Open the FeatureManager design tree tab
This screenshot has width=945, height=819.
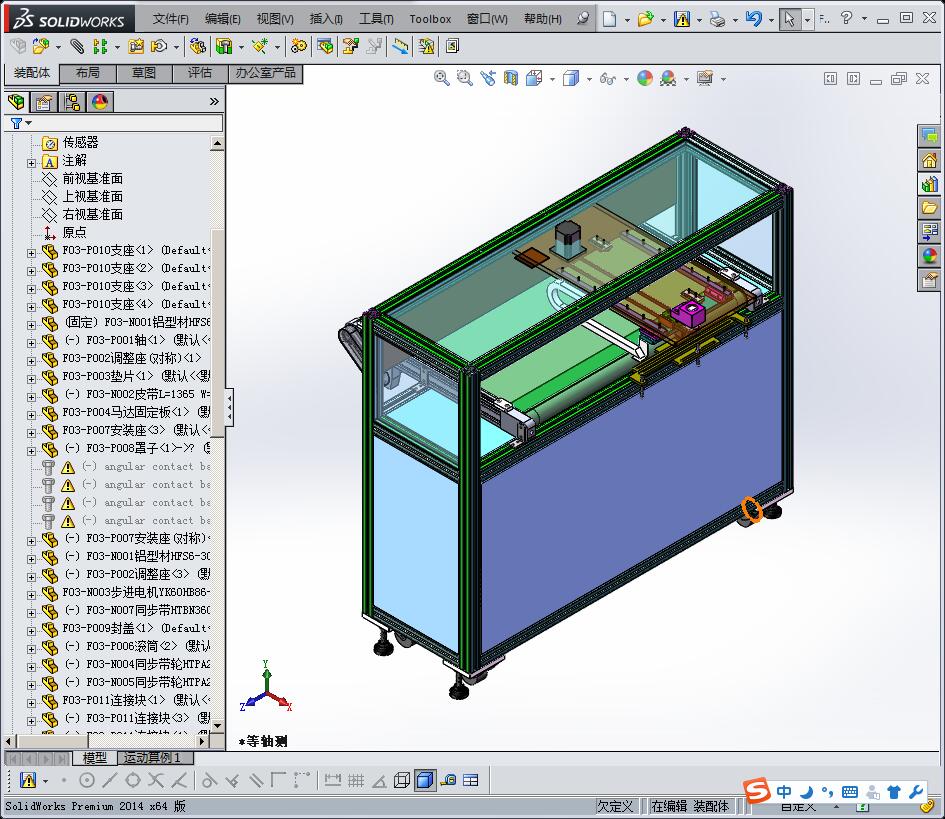[x=17, y=102]
